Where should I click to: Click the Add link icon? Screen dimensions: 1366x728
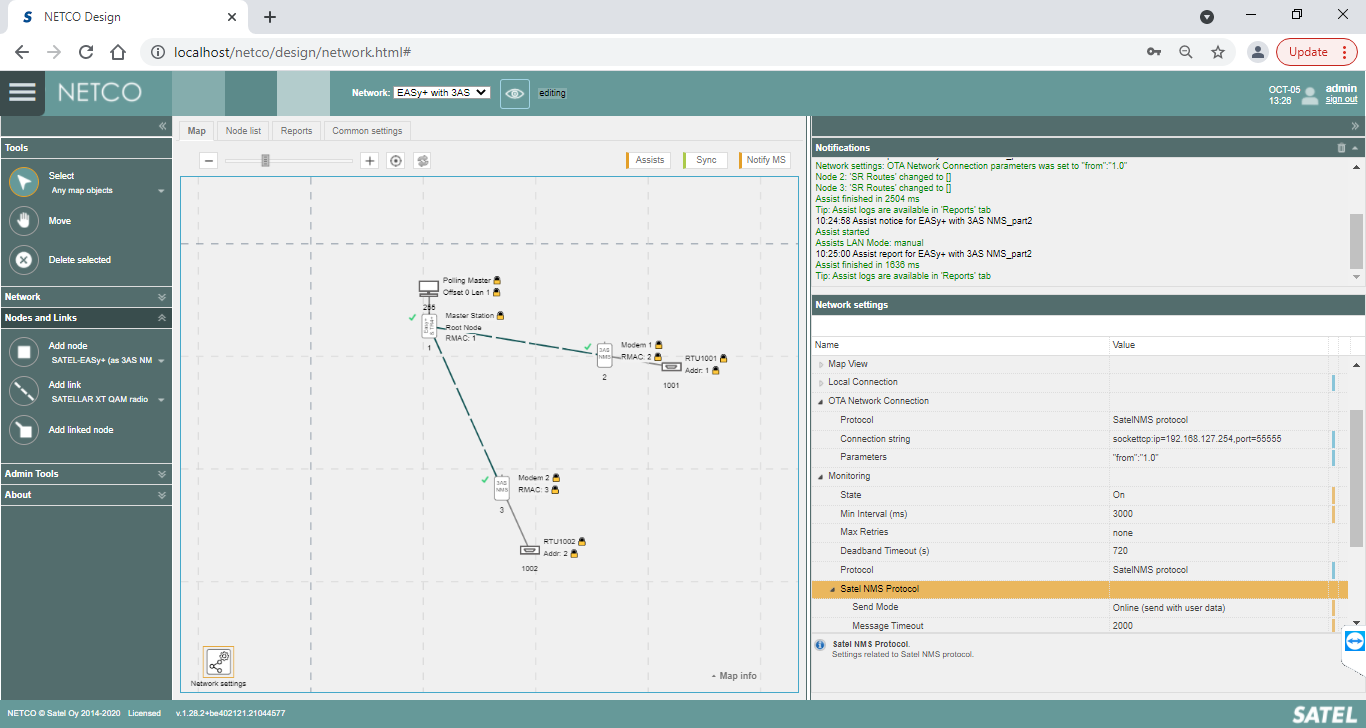point(24,391)
